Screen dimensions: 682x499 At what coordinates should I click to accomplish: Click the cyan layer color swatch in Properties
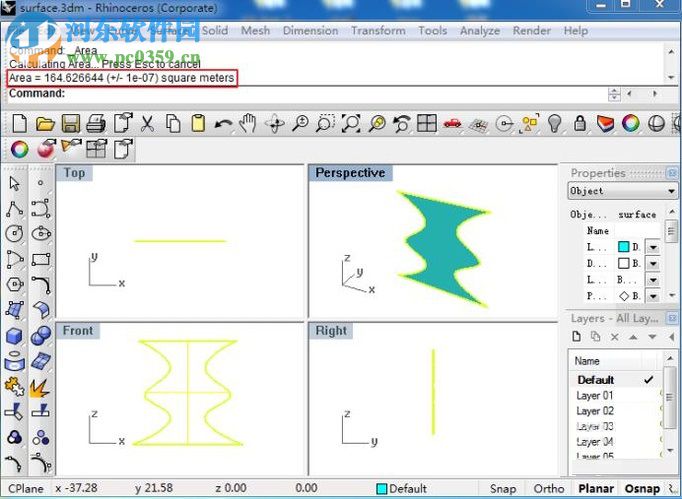[x=623, y=247]
